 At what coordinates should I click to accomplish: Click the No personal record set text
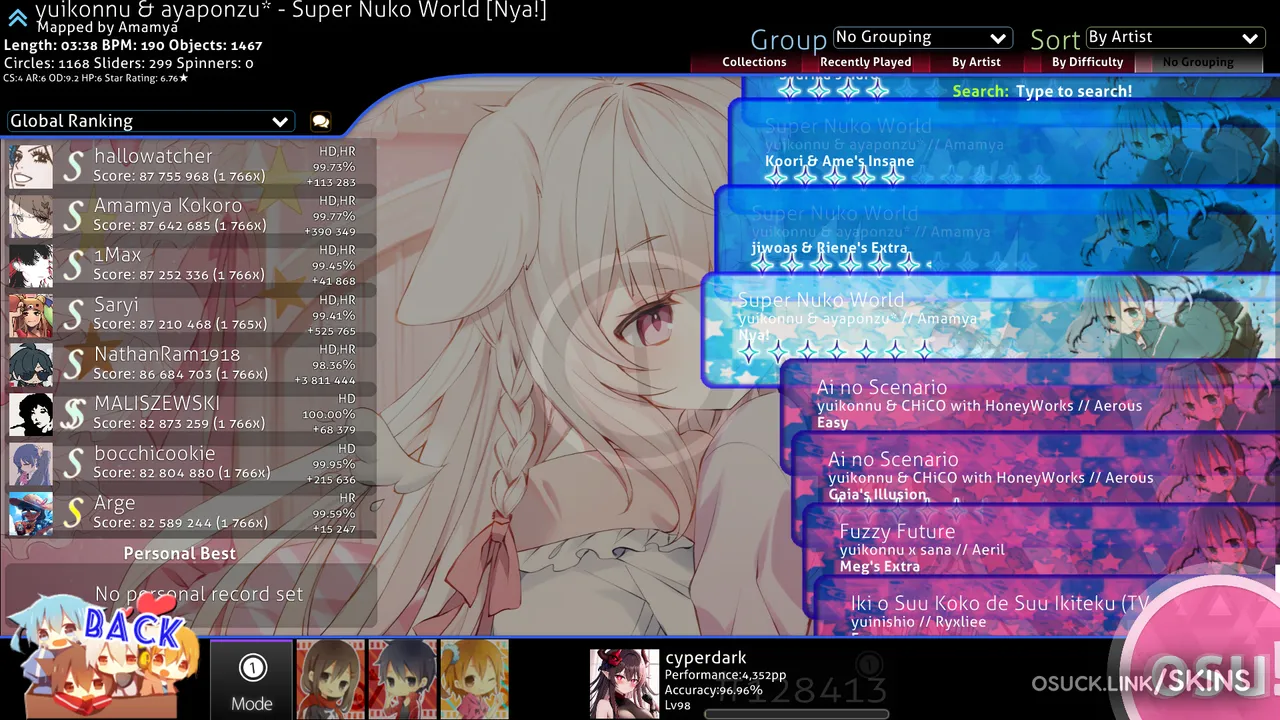(x=199, y=594)
